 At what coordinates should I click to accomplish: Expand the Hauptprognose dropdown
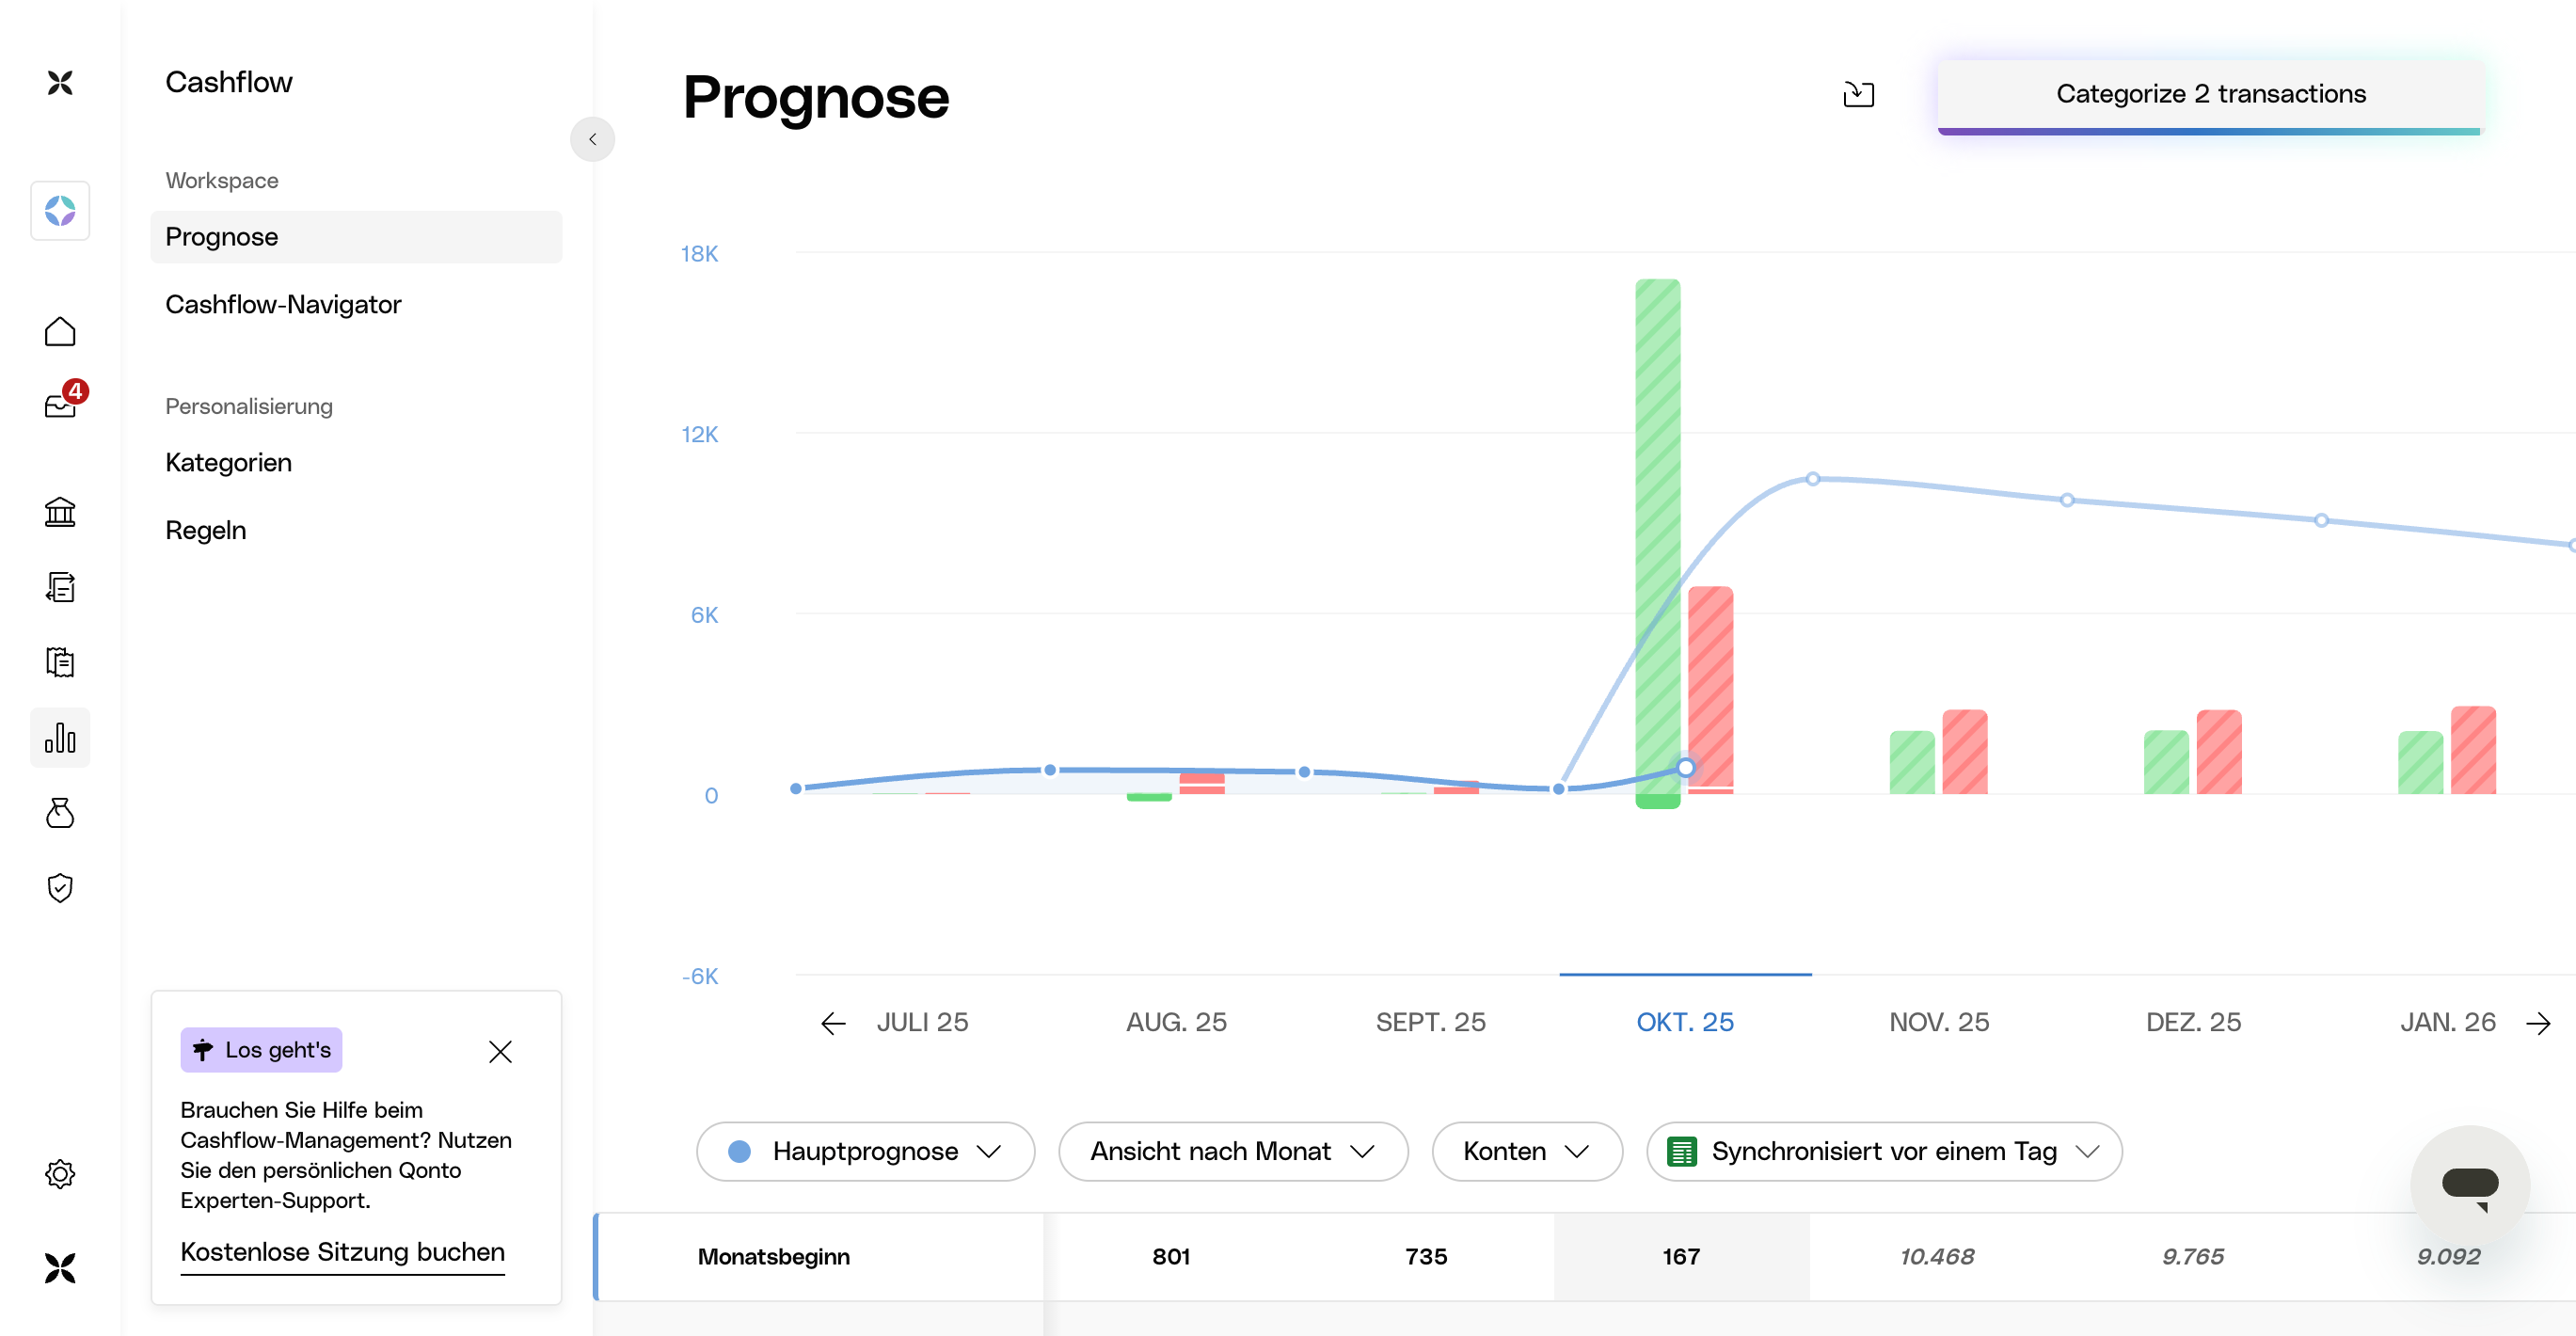tap(865, 1151)
